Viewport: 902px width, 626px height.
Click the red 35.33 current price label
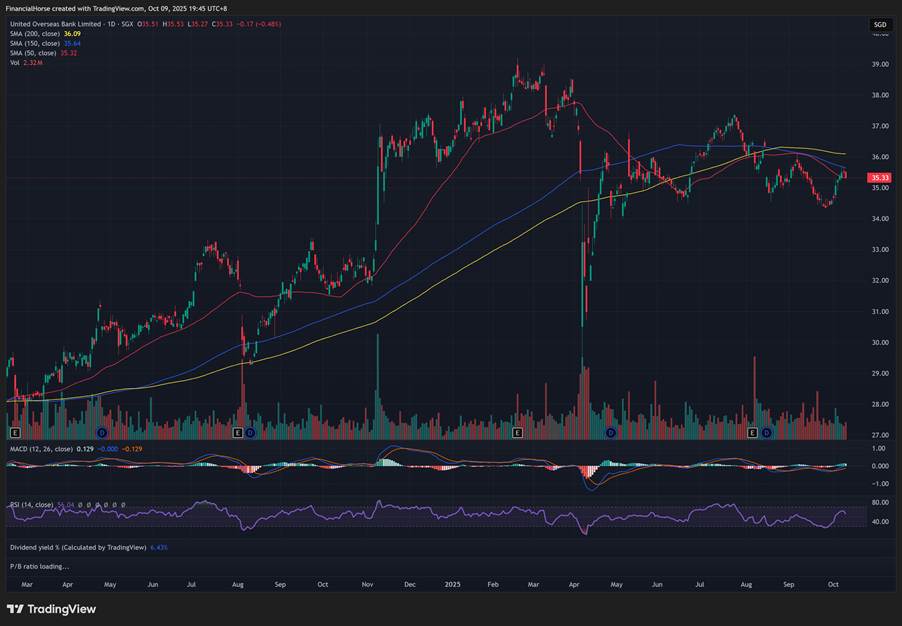880,177
